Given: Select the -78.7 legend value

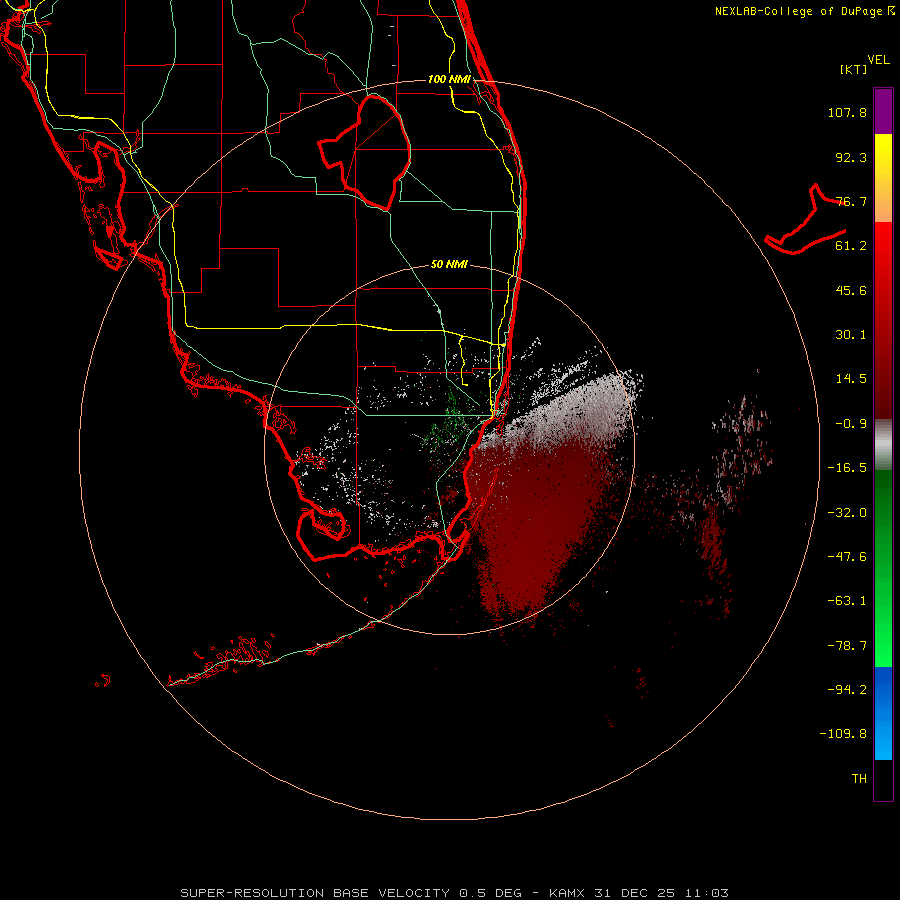Looking at the screenshot, I should click(847, 646).
